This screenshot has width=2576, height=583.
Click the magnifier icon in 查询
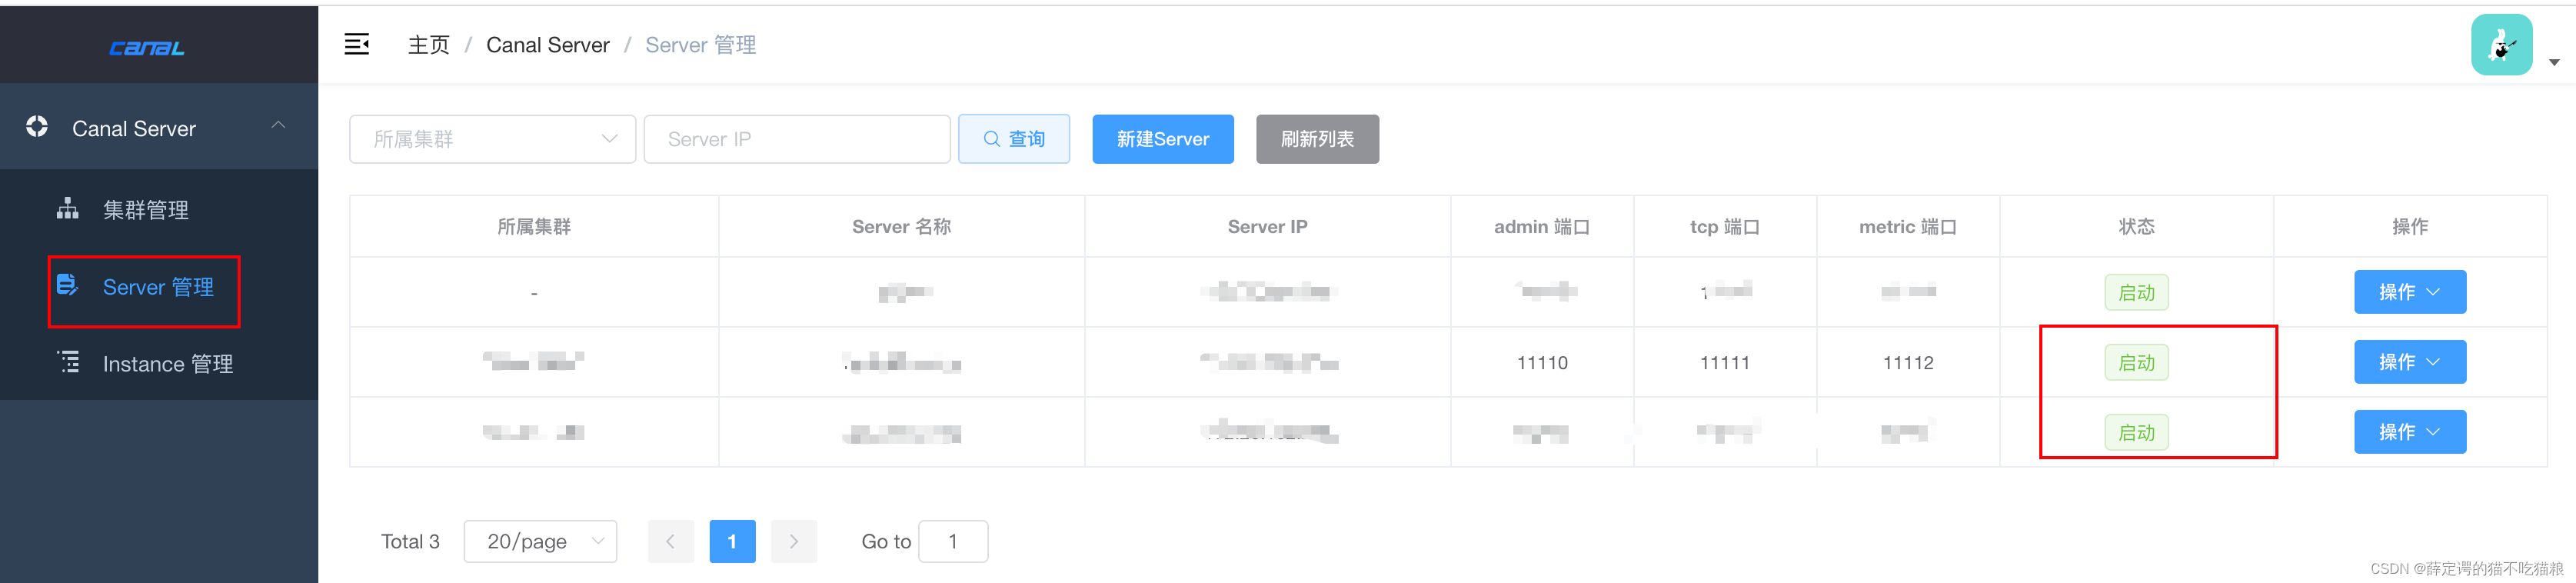pyautogui.click(x=991, y=139)
